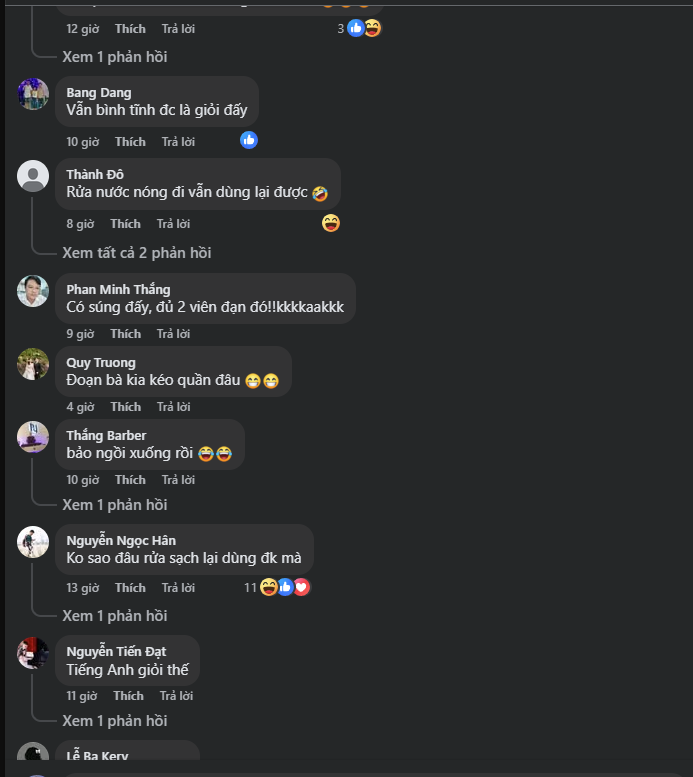Screen dimensions: 693x777
Task: Toggle Thích on Quy Truong's comment
Action: [x=126, y=407]
